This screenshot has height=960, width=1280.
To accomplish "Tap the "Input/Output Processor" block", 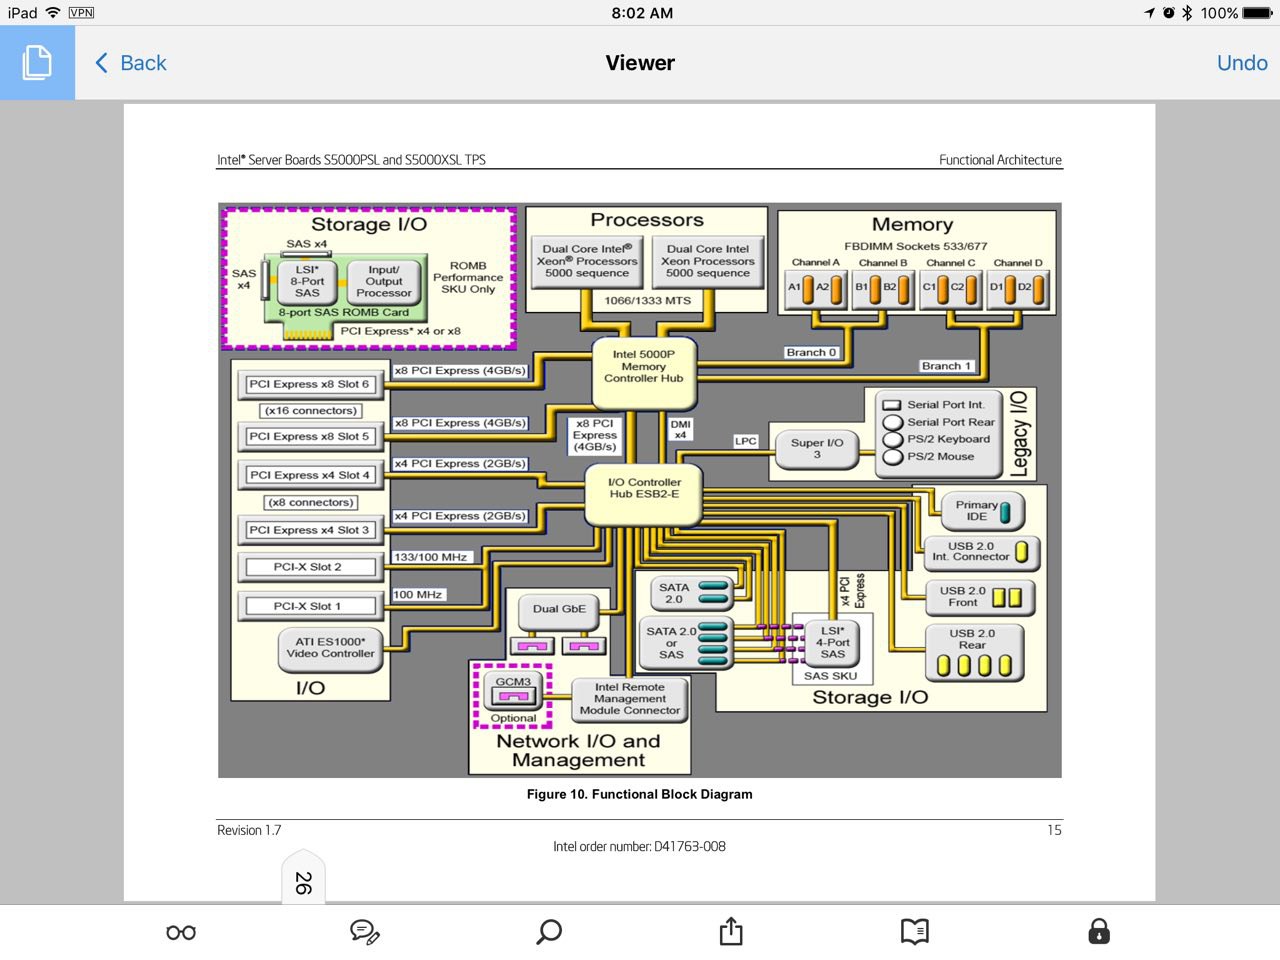I will pos(384,281).
